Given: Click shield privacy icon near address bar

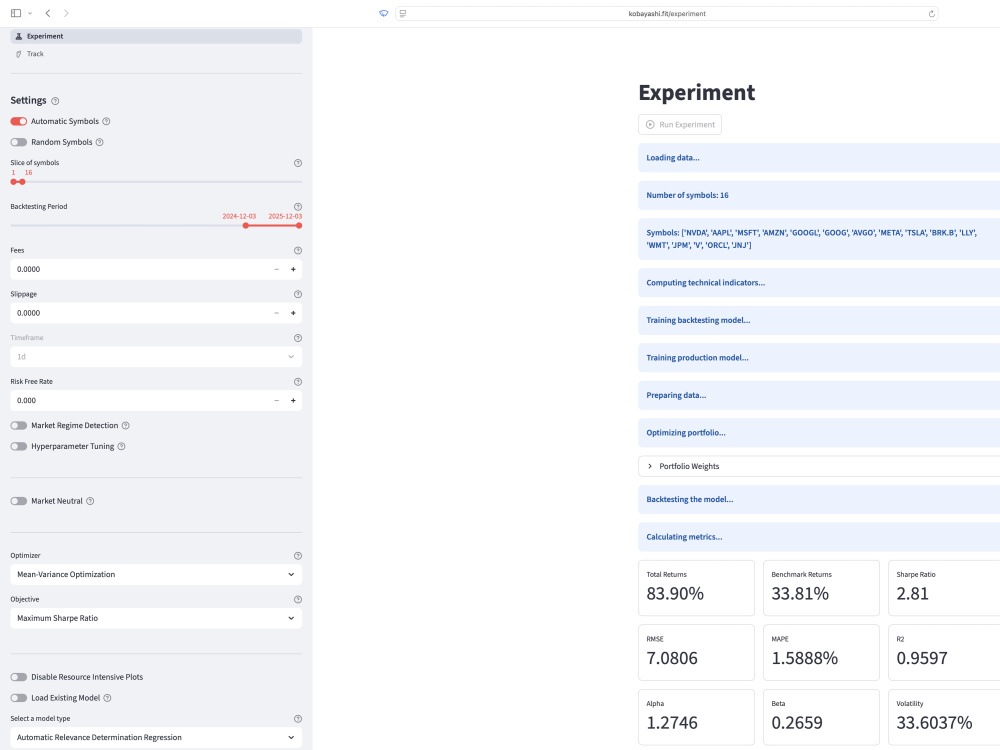Looking at the screenshot, I should 383,13.
